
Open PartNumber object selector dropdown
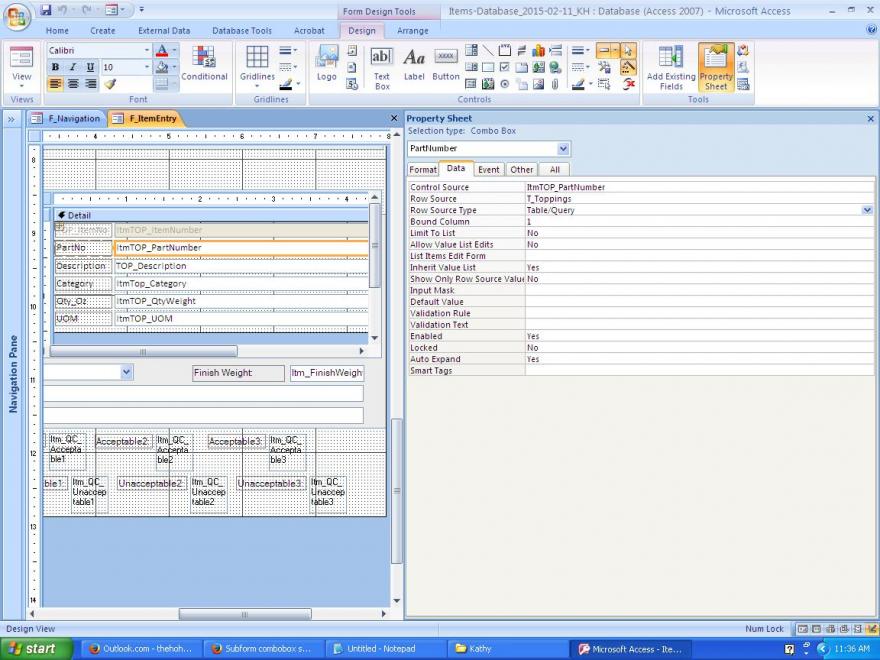click(x=563, y=149)
